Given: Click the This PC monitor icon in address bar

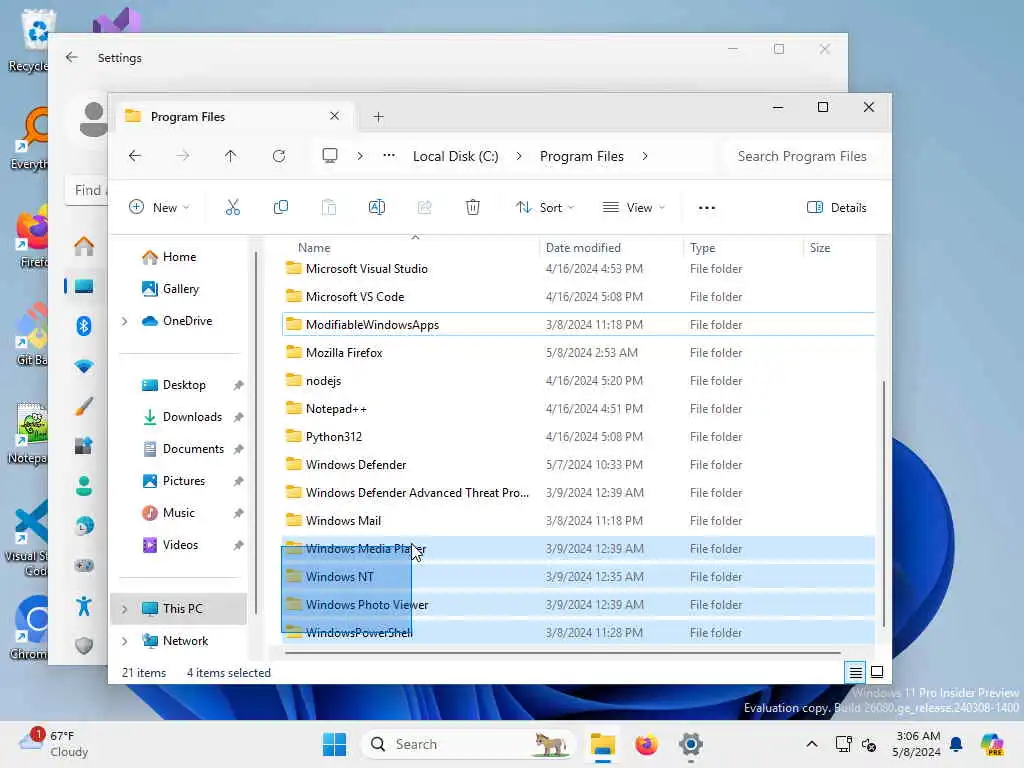Looking at the screenshot, I should tap(330, 155).
